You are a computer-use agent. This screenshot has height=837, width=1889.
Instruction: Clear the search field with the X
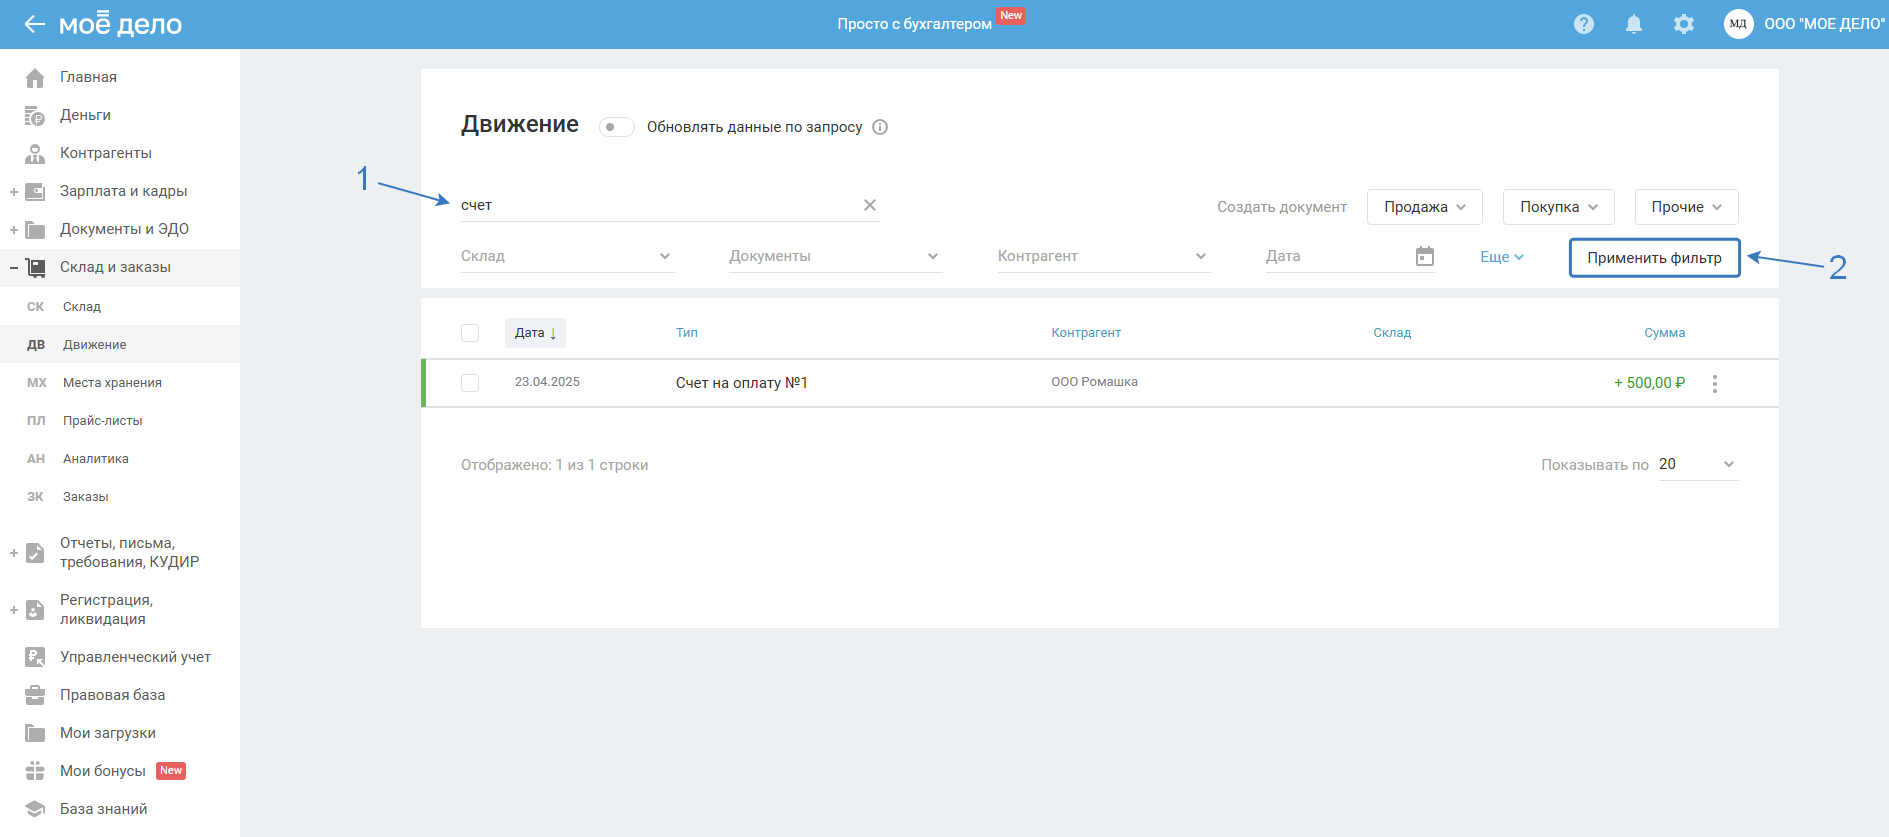coord(870,205)
